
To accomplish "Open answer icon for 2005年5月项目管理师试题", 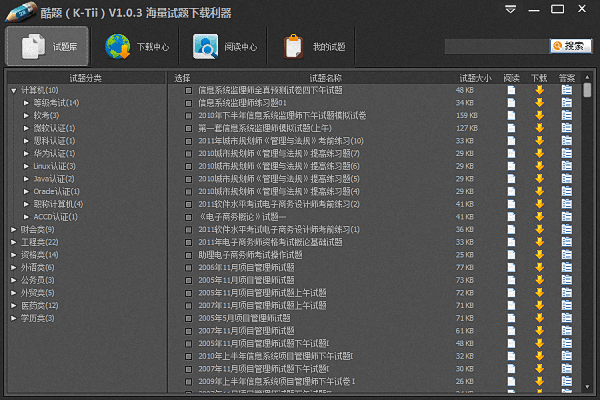I will point(567,317).
